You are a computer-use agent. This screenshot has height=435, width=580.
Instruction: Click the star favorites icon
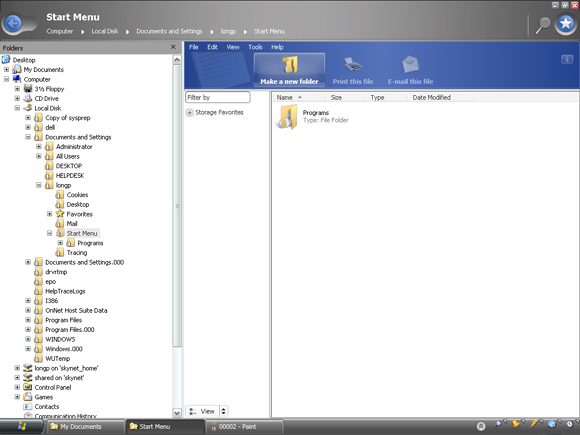point(566,24)
